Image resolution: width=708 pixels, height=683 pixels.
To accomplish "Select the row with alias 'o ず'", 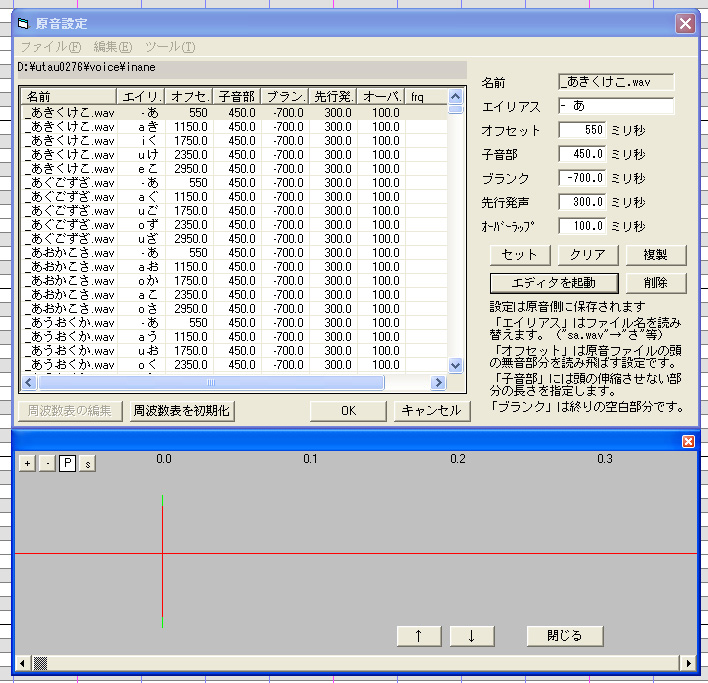I will click(234, 225).
